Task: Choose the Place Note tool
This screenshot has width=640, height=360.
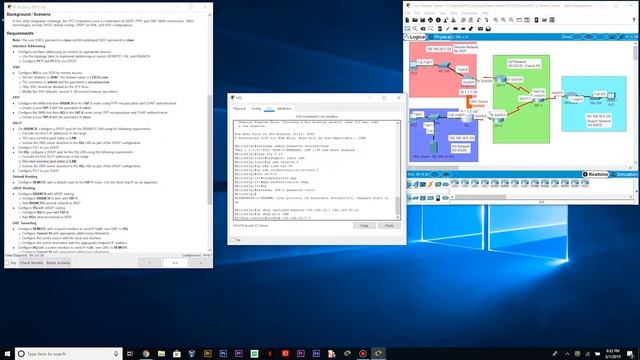Action: (440, 29)
